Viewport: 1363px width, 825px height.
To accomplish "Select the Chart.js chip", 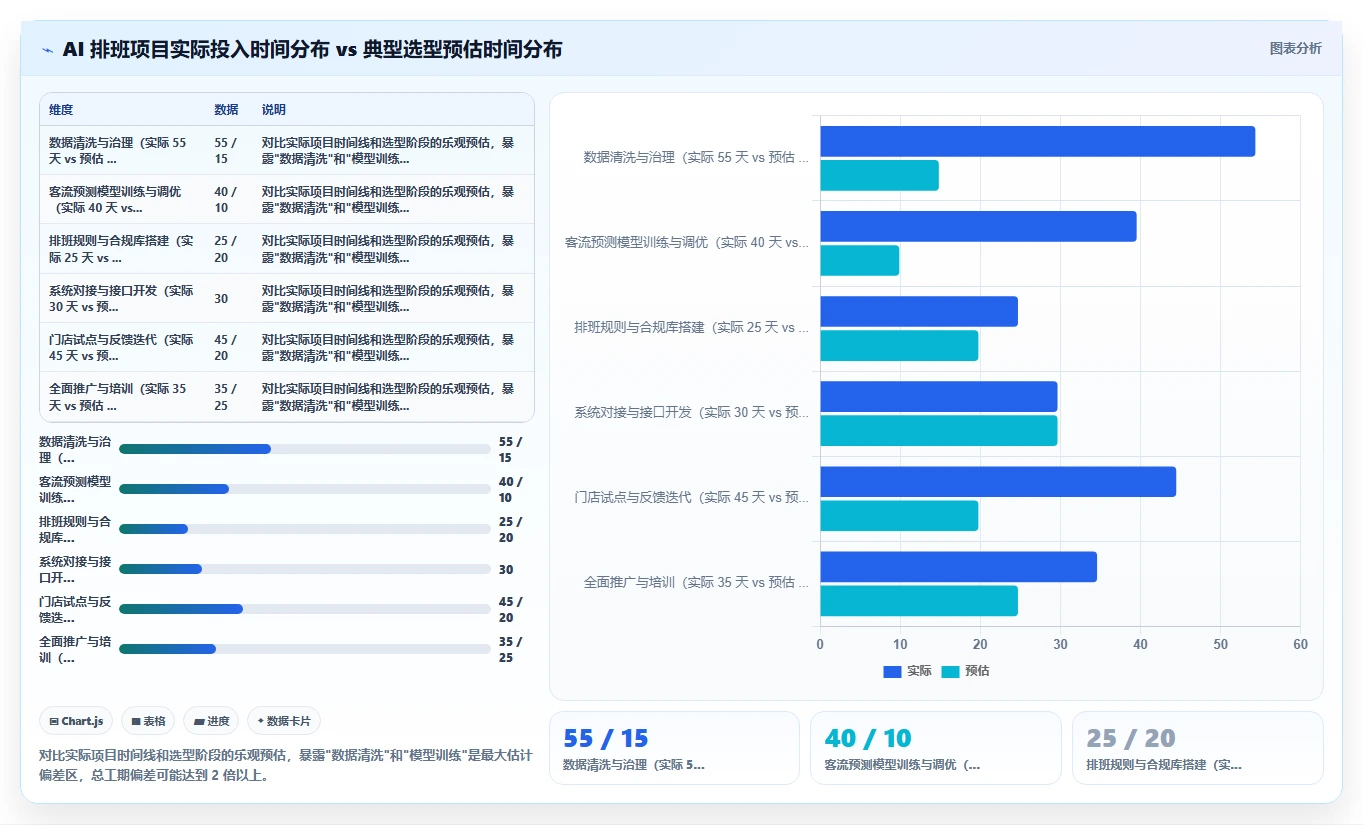I will click(76, 721).
